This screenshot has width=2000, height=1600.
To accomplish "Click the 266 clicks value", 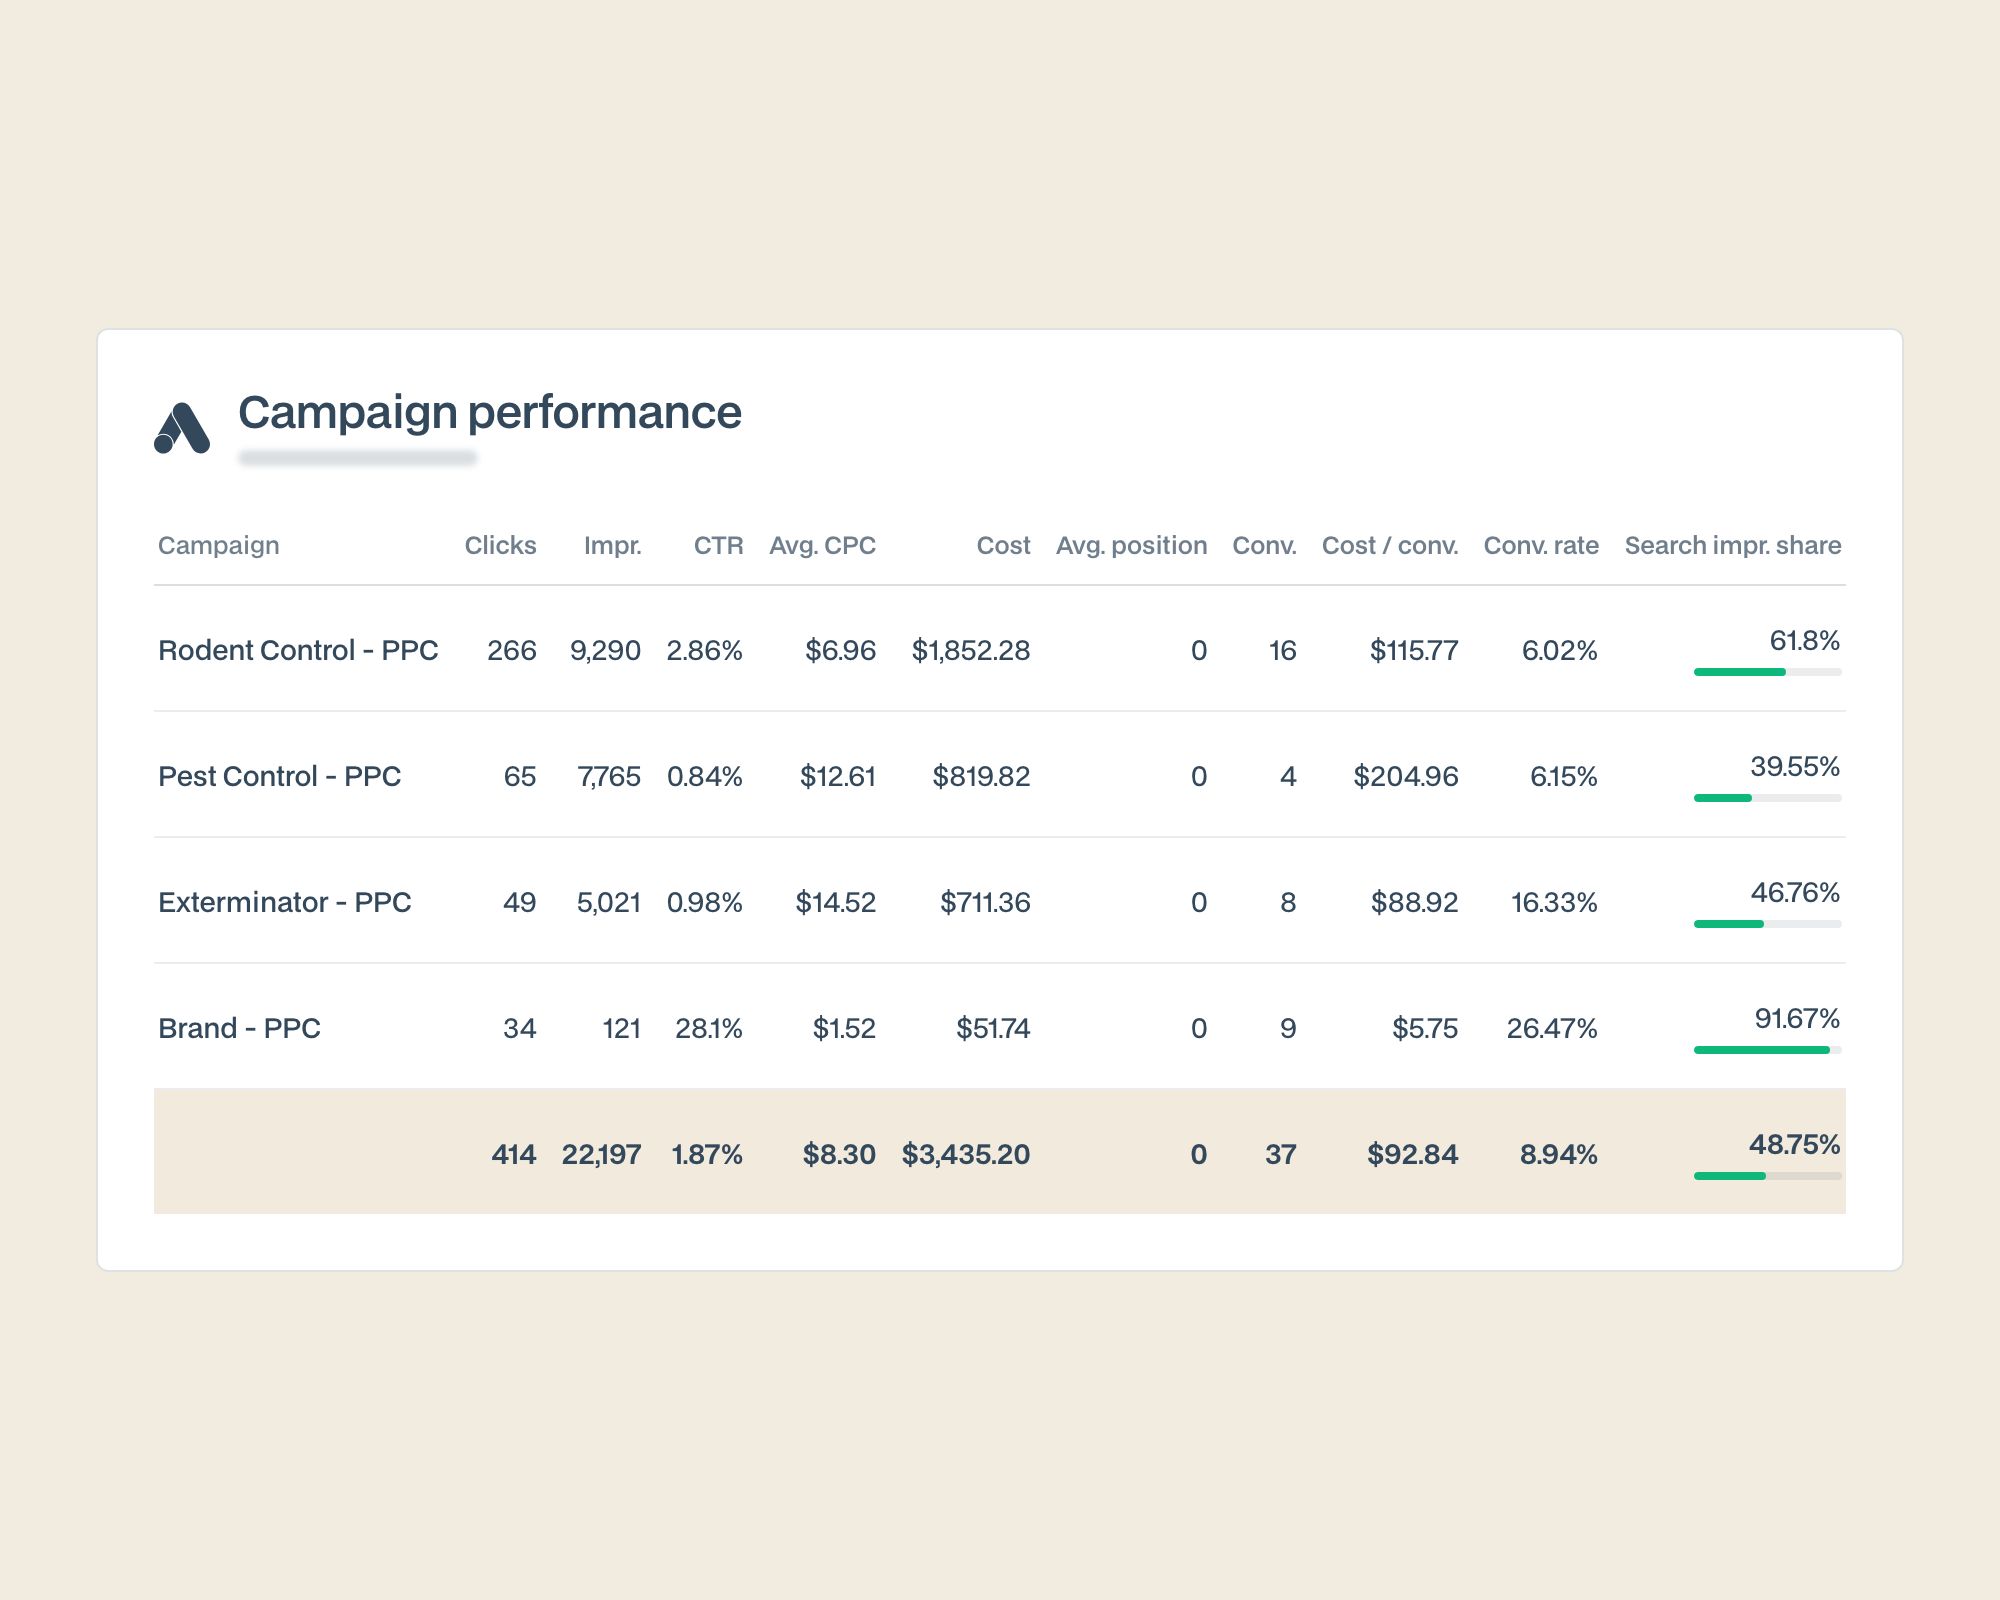I will (512, 650).
